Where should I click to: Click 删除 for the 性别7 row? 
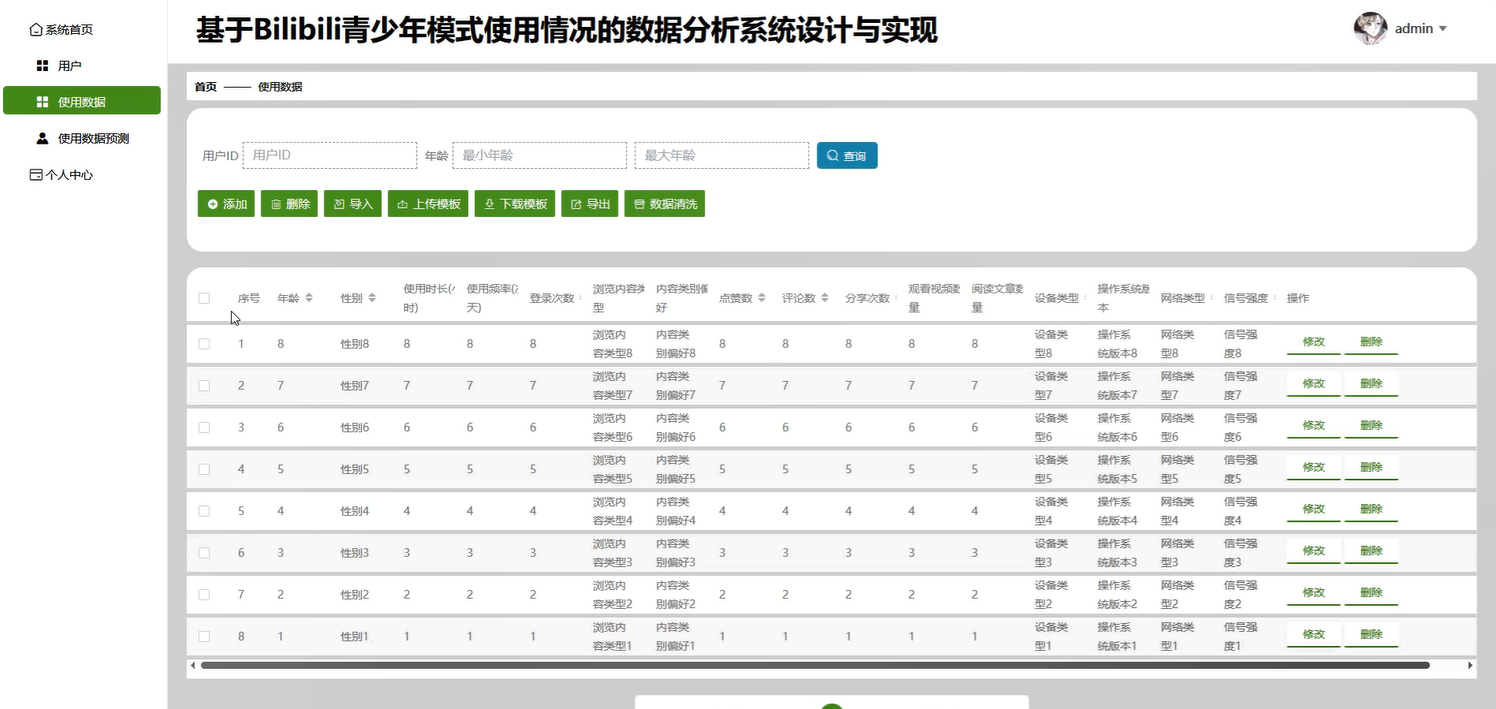[x=1371, y=384]
